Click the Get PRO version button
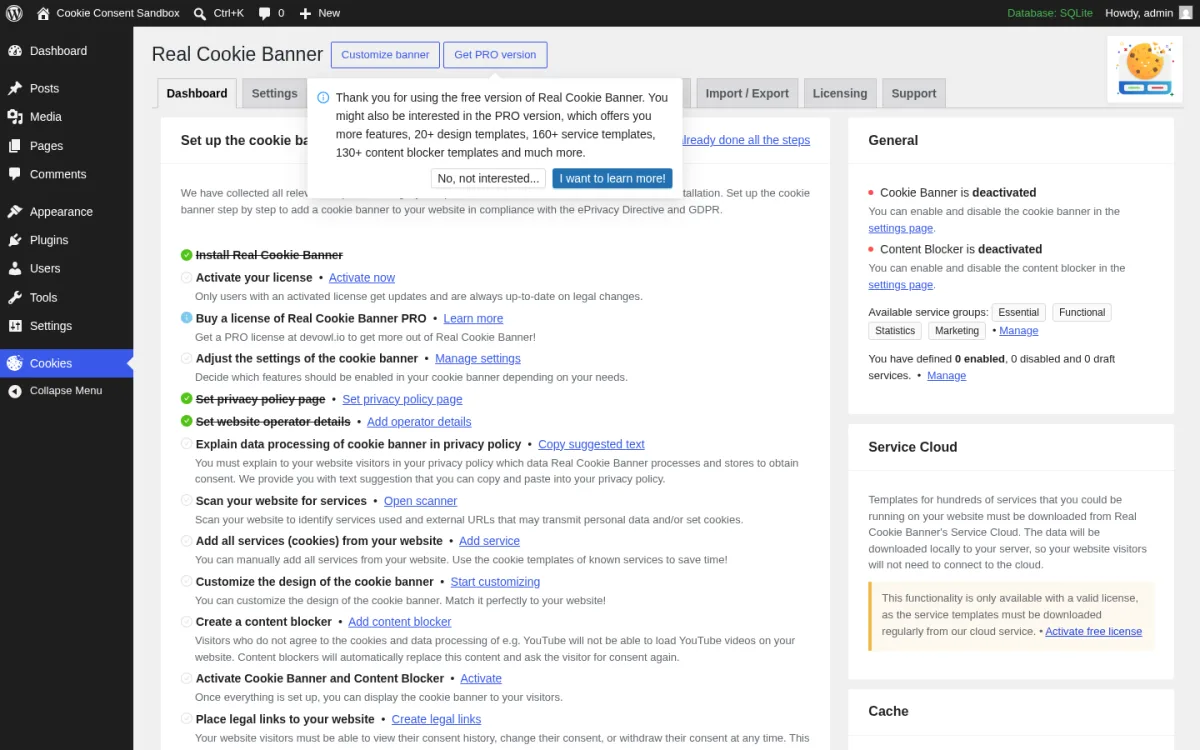1200x750 pixels. [495, 55]
